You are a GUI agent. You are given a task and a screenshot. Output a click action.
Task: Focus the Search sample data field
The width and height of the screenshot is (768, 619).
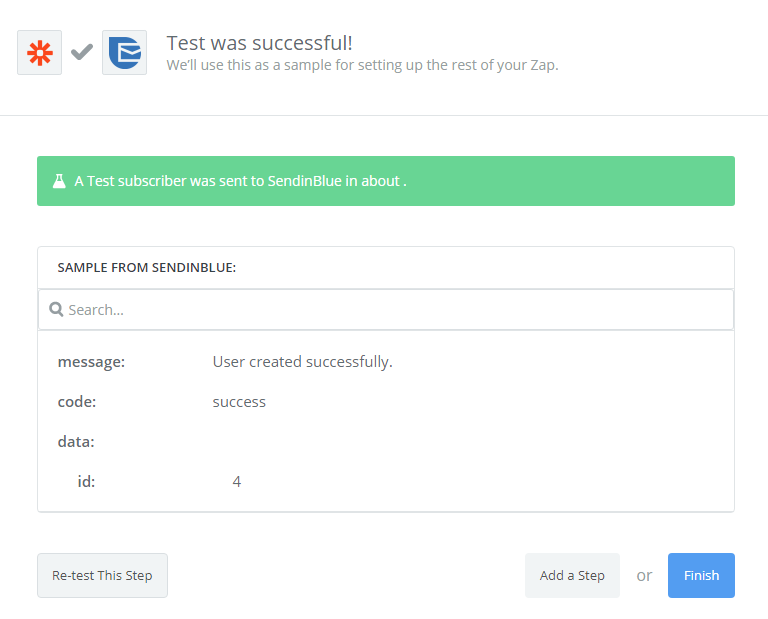point(390,310)
